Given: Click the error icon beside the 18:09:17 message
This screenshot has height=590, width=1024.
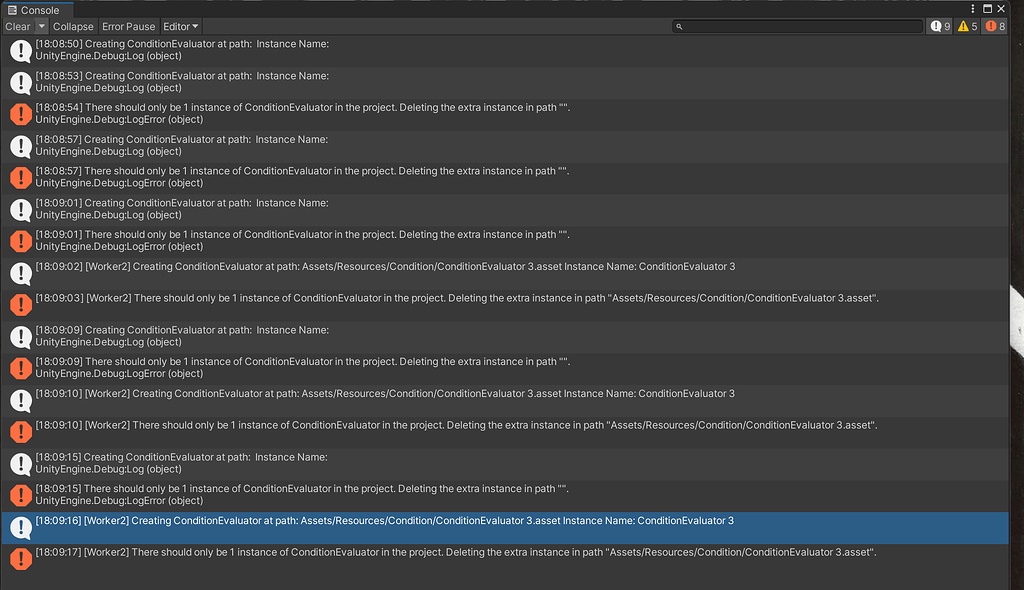Looking at the screenshot, I should tap(20, 558).
